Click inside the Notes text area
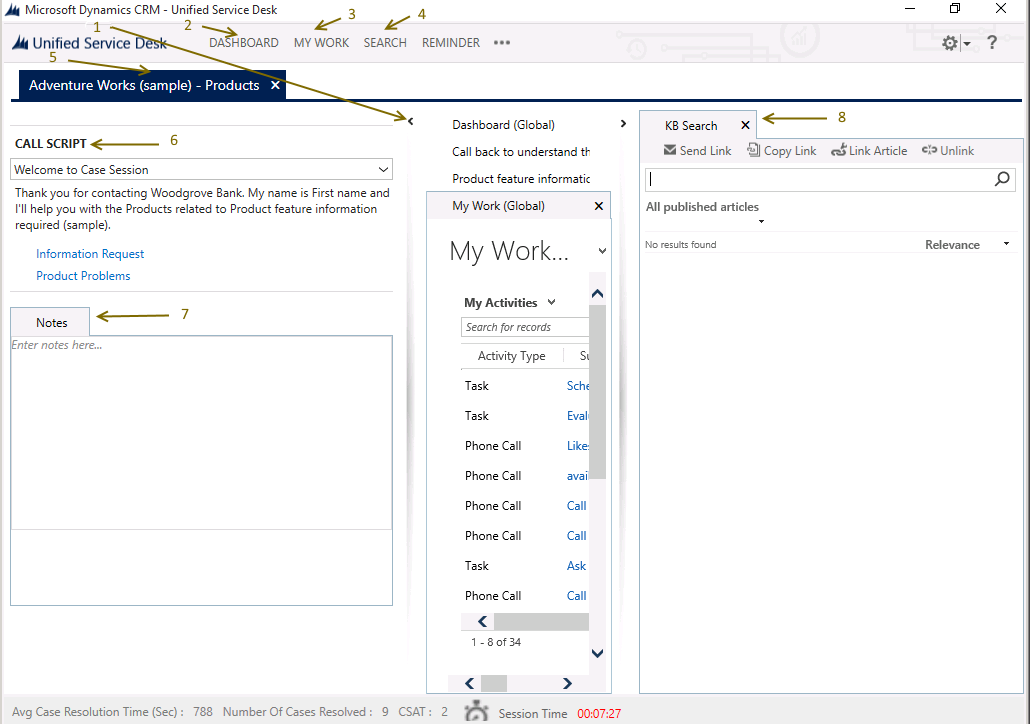The image size is (1030, 724). (x=200, y=430)
